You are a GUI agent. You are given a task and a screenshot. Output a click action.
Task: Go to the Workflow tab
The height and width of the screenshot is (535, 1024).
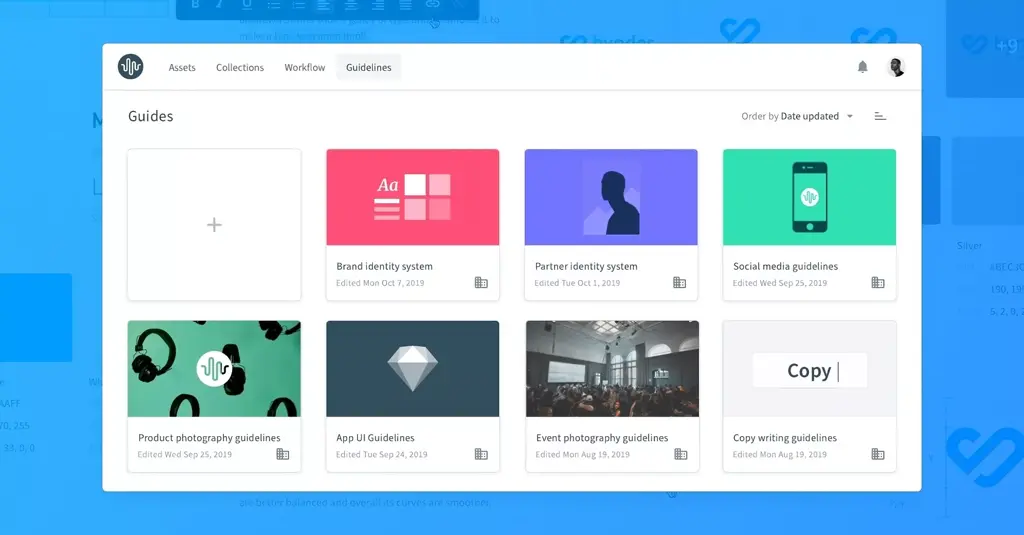(305, 68)
